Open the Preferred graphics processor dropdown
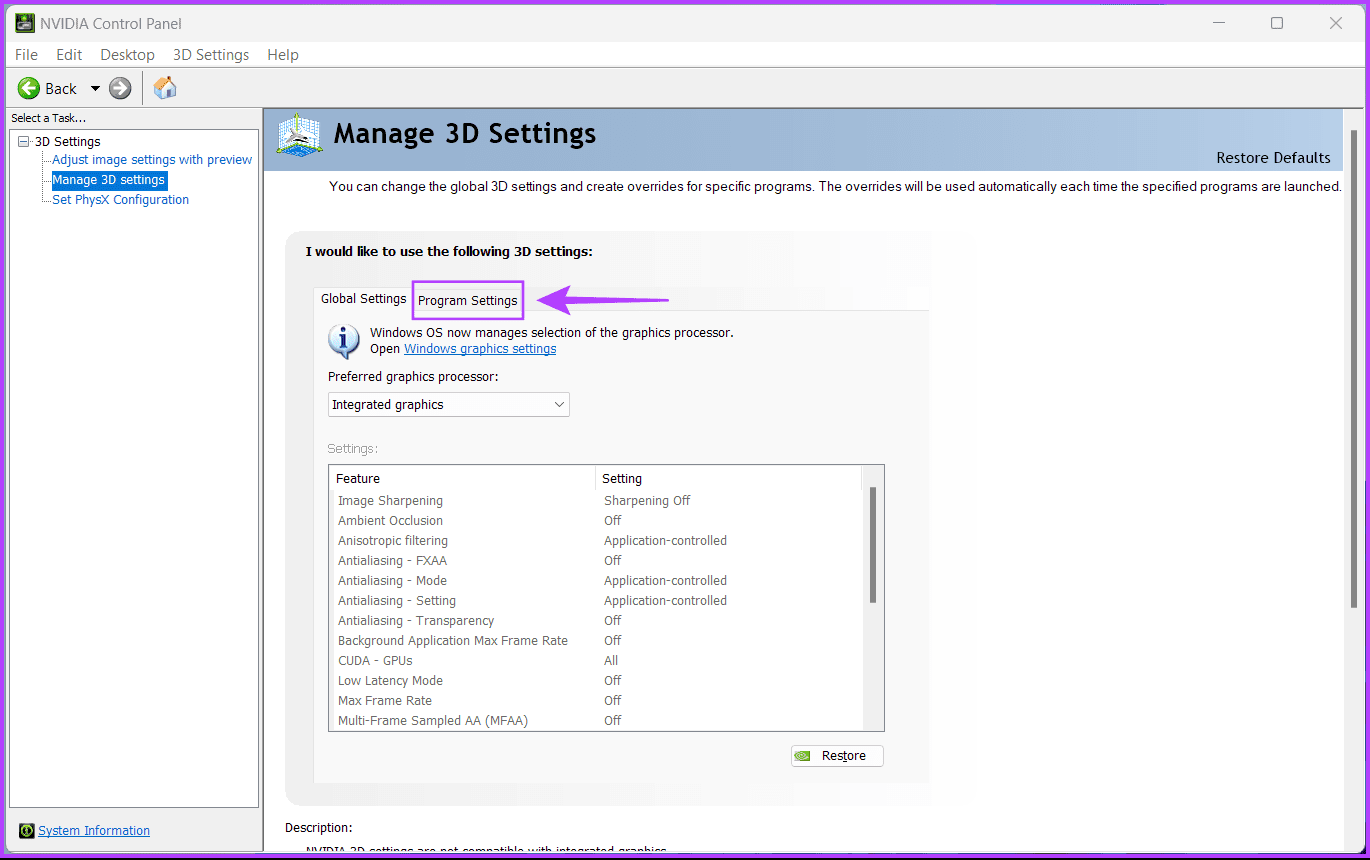The height and width of the screenshot is (860, 1370). (449, 404)
